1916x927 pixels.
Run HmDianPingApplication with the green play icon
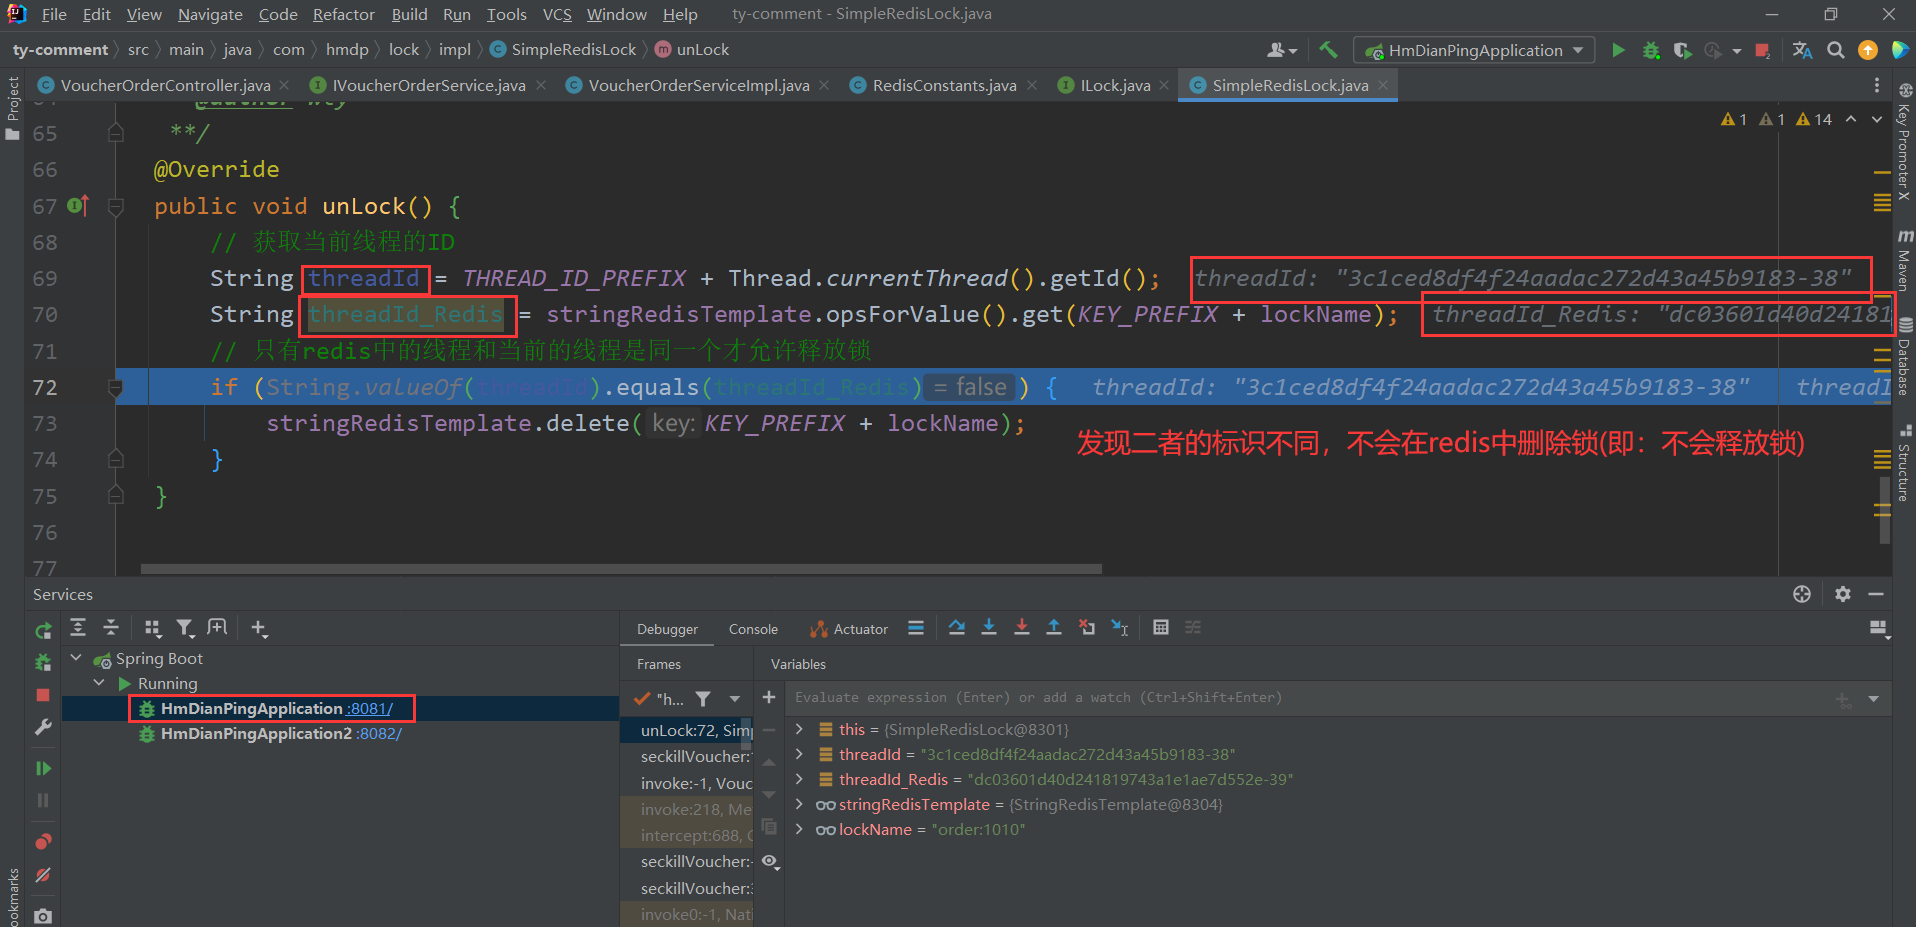point(1618,50)
